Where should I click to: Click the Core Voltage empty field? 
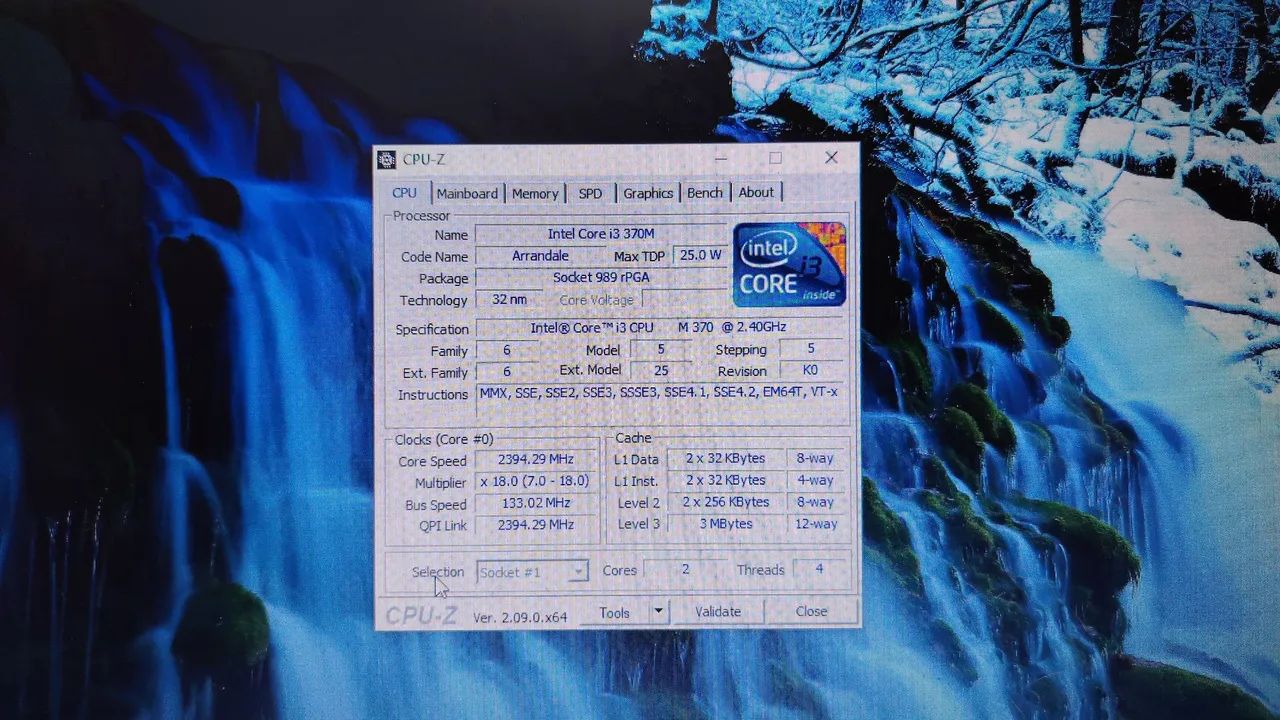[684, 299]
